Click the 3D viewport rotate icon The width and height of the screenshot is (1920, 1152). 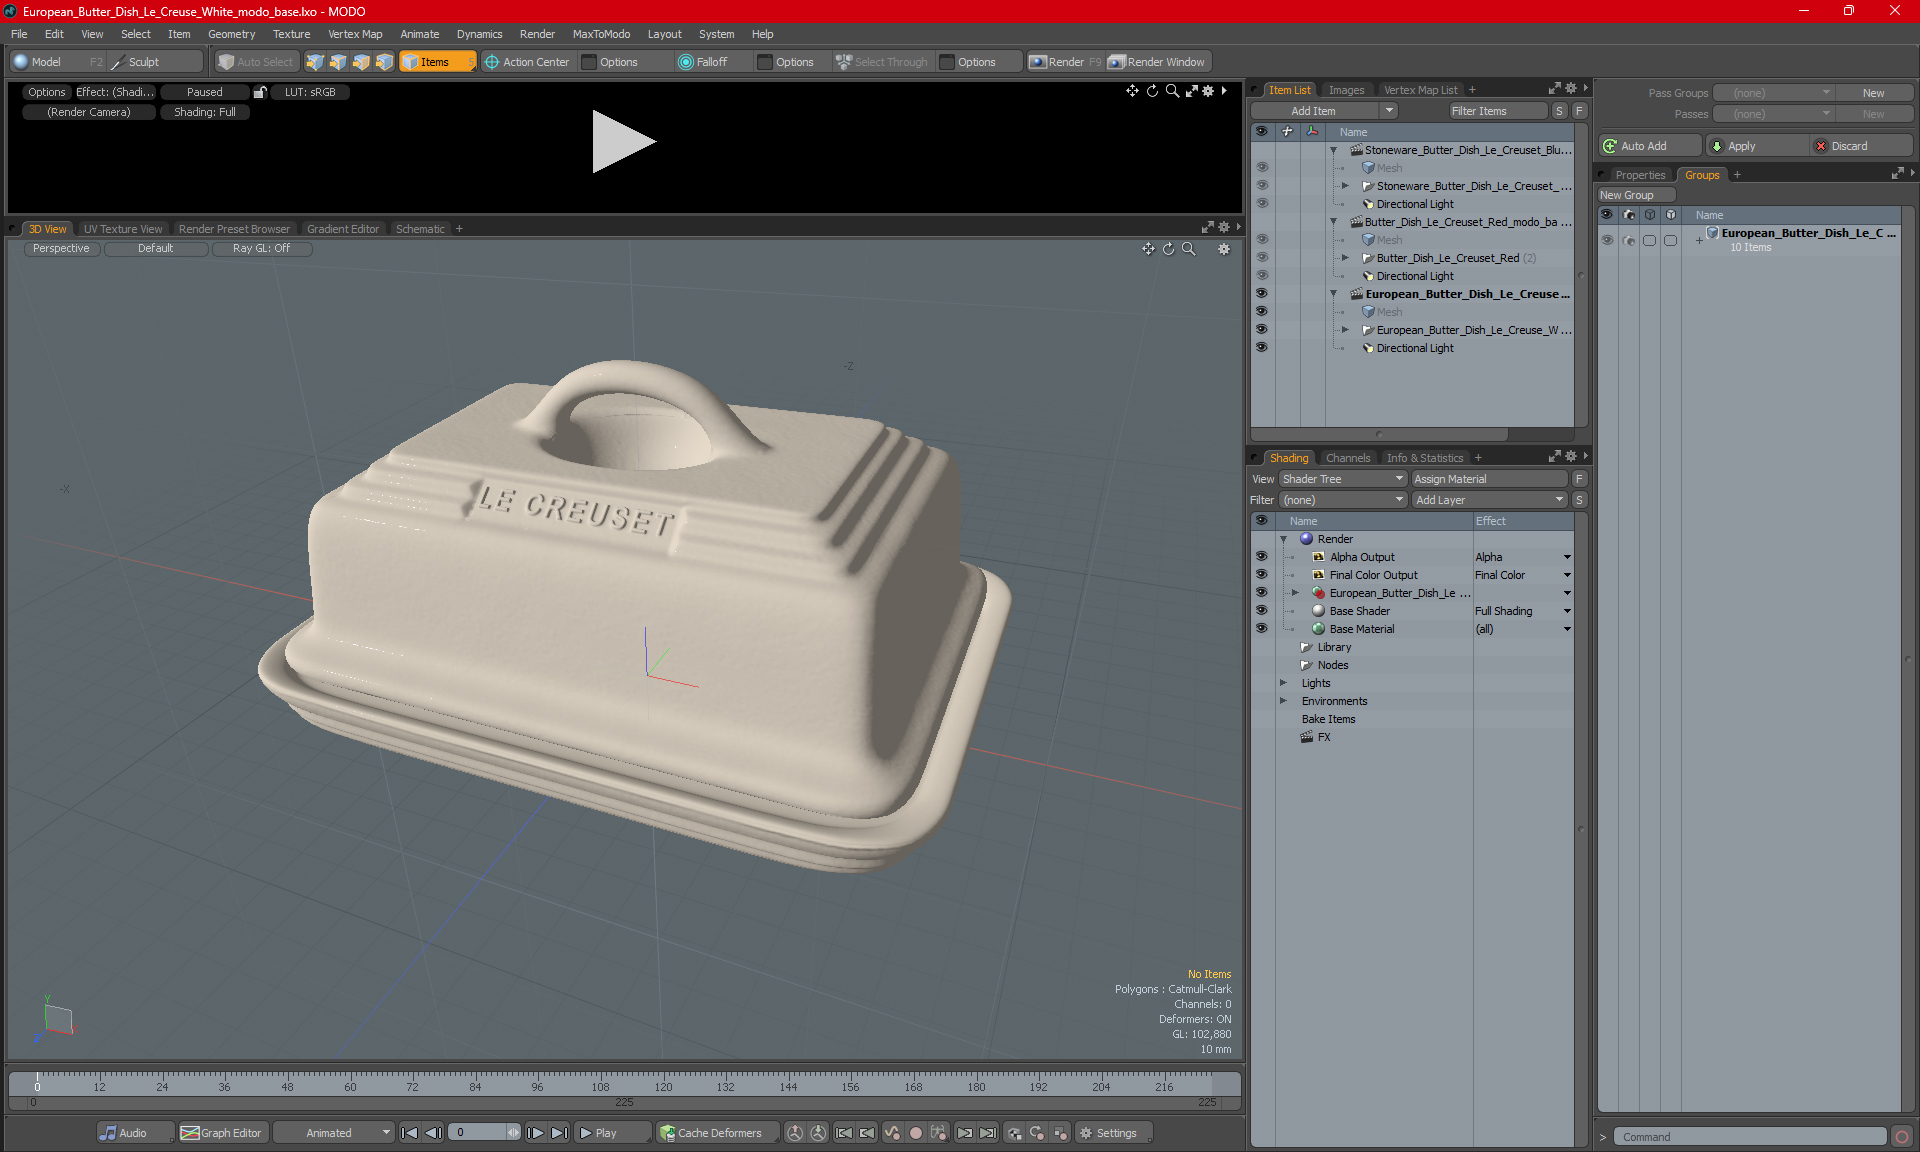(x=1168, y=249)
